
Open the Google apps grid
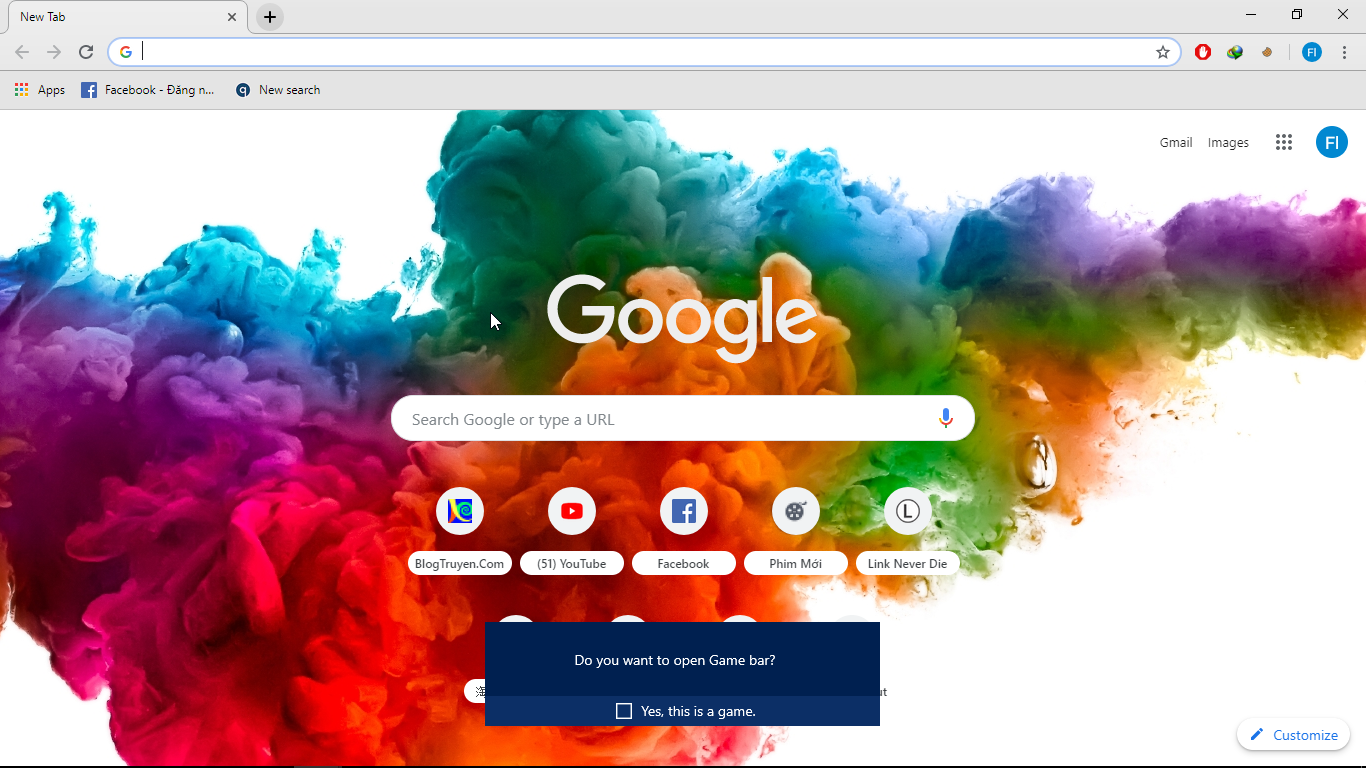(x=1284, y=142)
